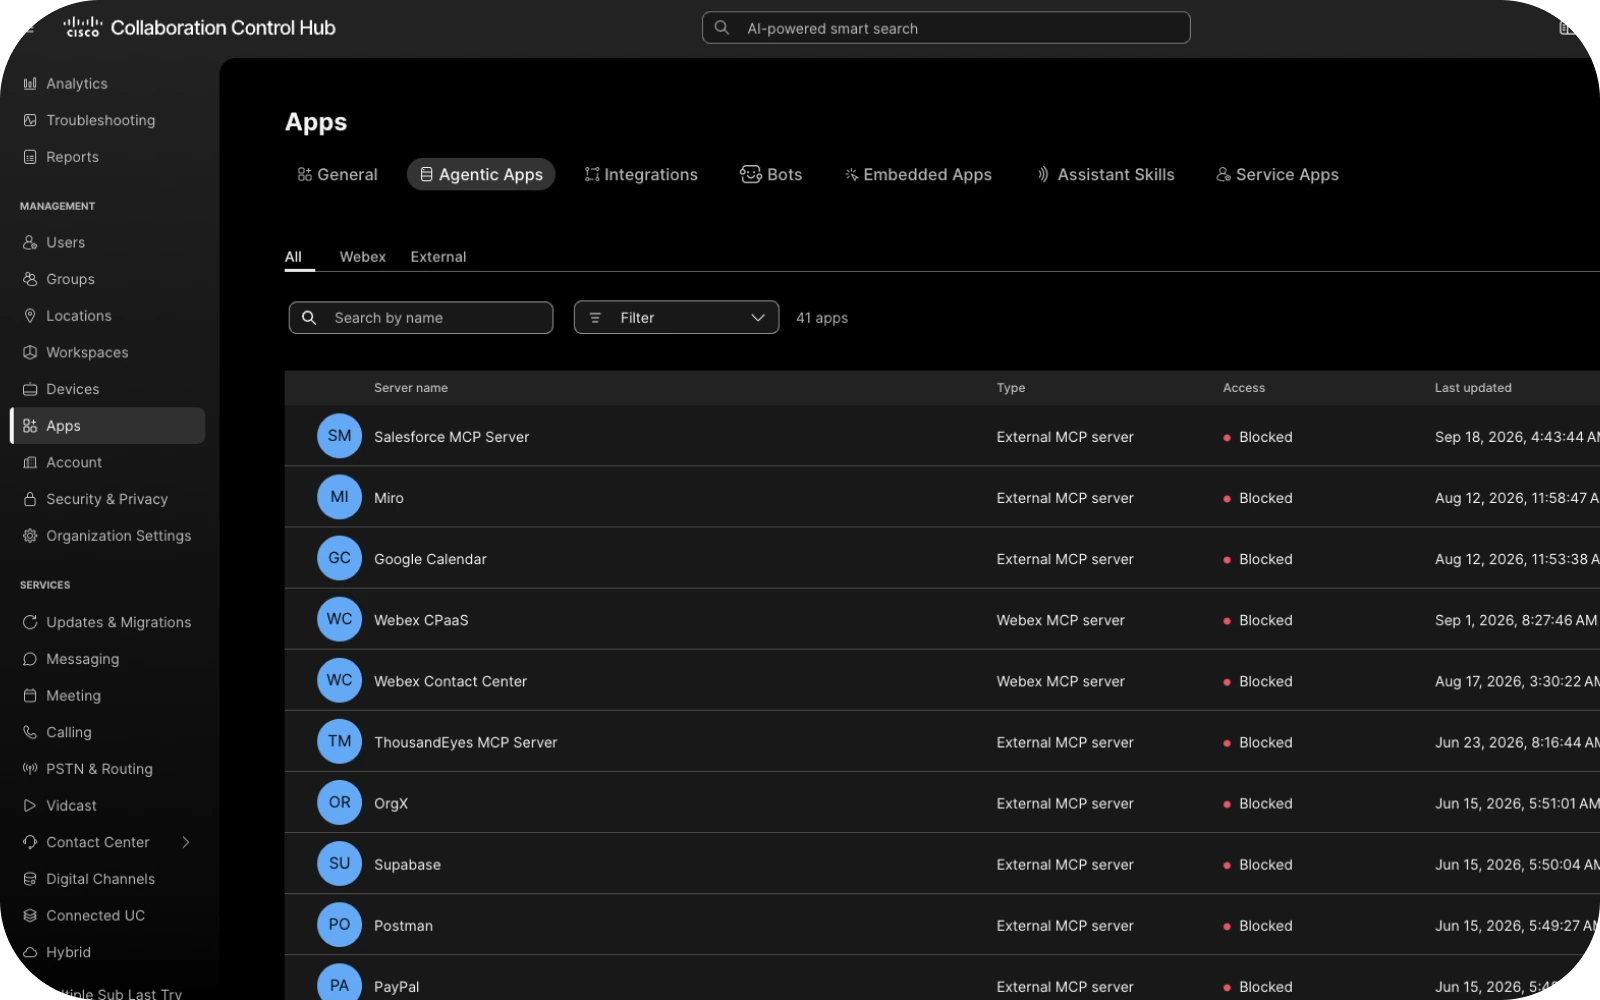Switch to the Integrations tab
The width and height of the screenshot is (1600, 1000).
click(x=641, y=174)
